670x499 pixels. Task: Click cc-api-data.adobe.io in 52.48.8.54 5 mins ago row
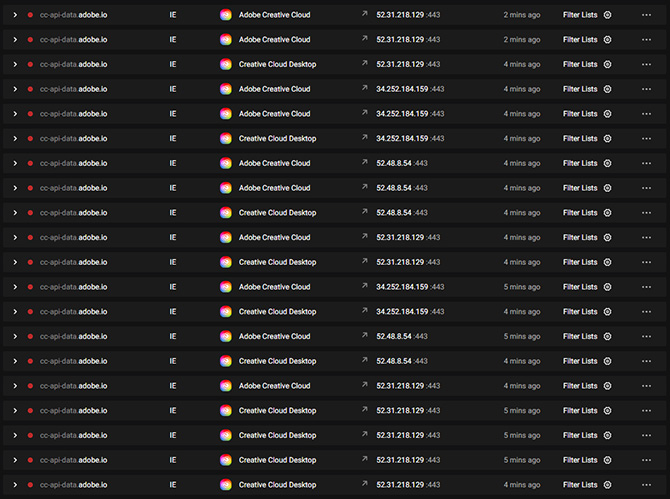73,337
